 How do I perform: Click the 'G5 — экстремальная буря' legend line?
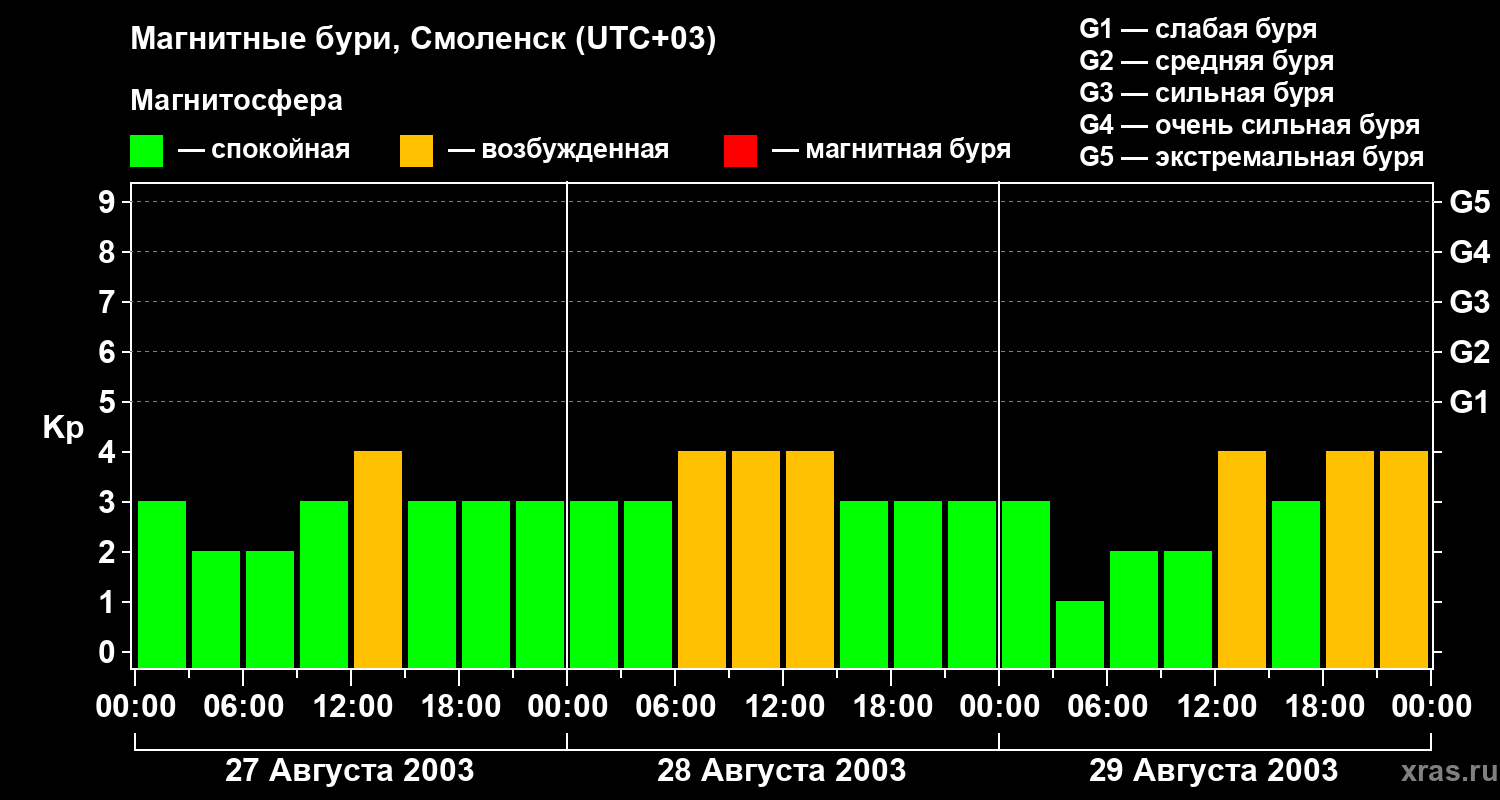tap(1252, 157)
